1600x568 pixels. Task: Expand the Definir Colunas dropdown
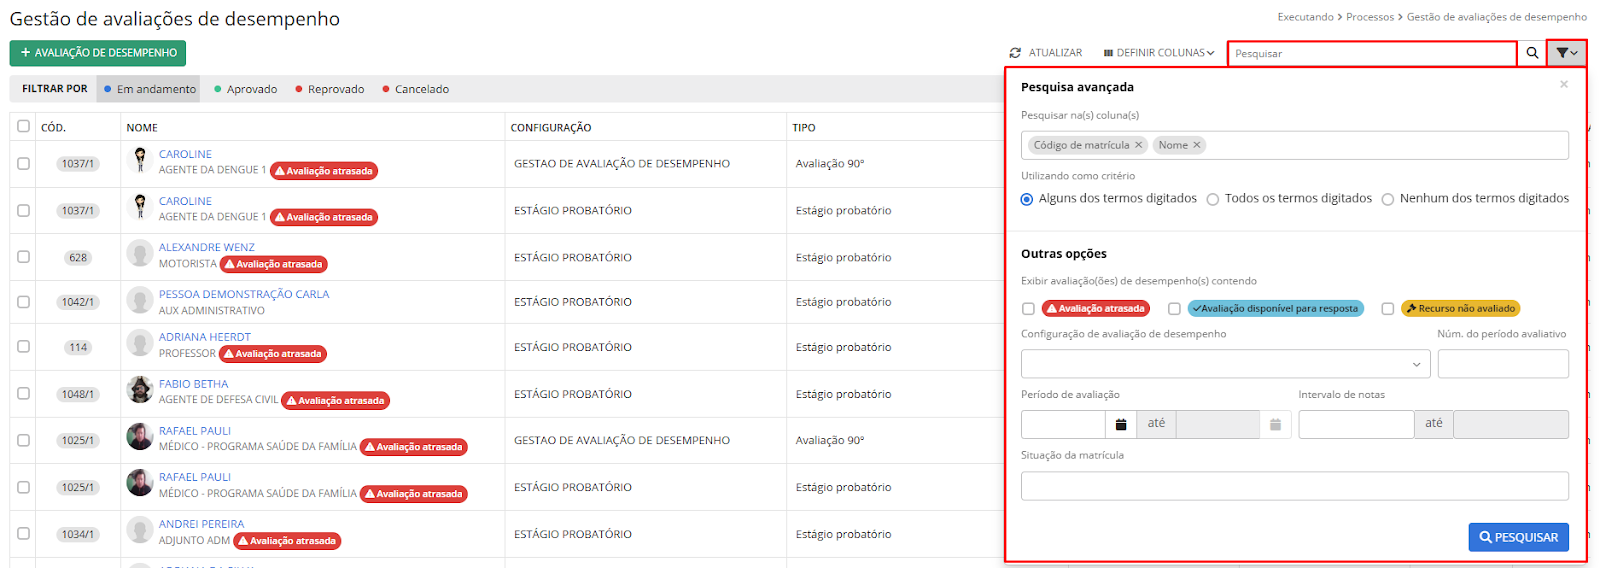1159,53
